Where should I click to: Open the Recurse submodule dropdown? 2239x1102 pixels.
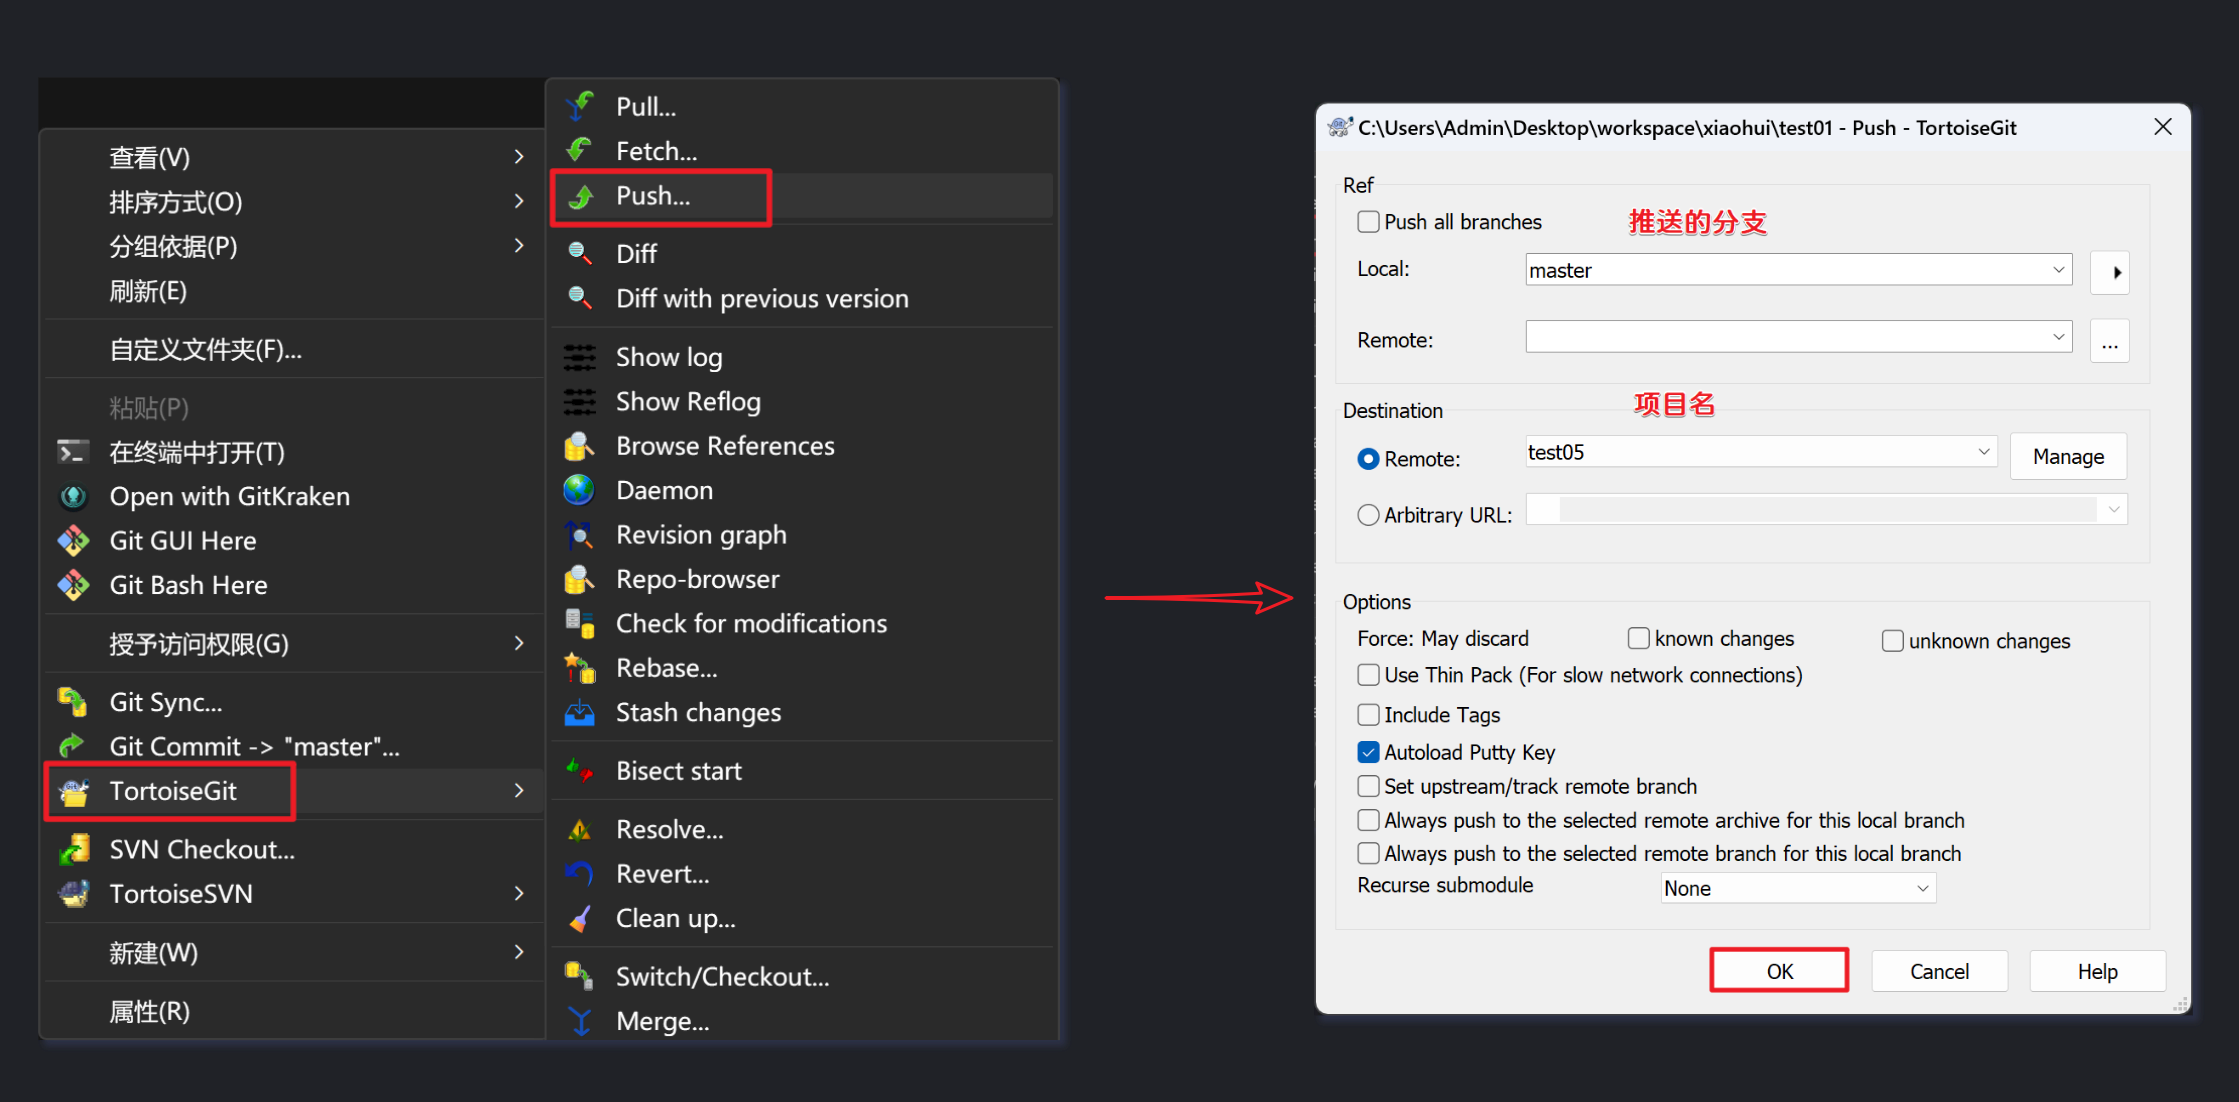point(1921,888)
